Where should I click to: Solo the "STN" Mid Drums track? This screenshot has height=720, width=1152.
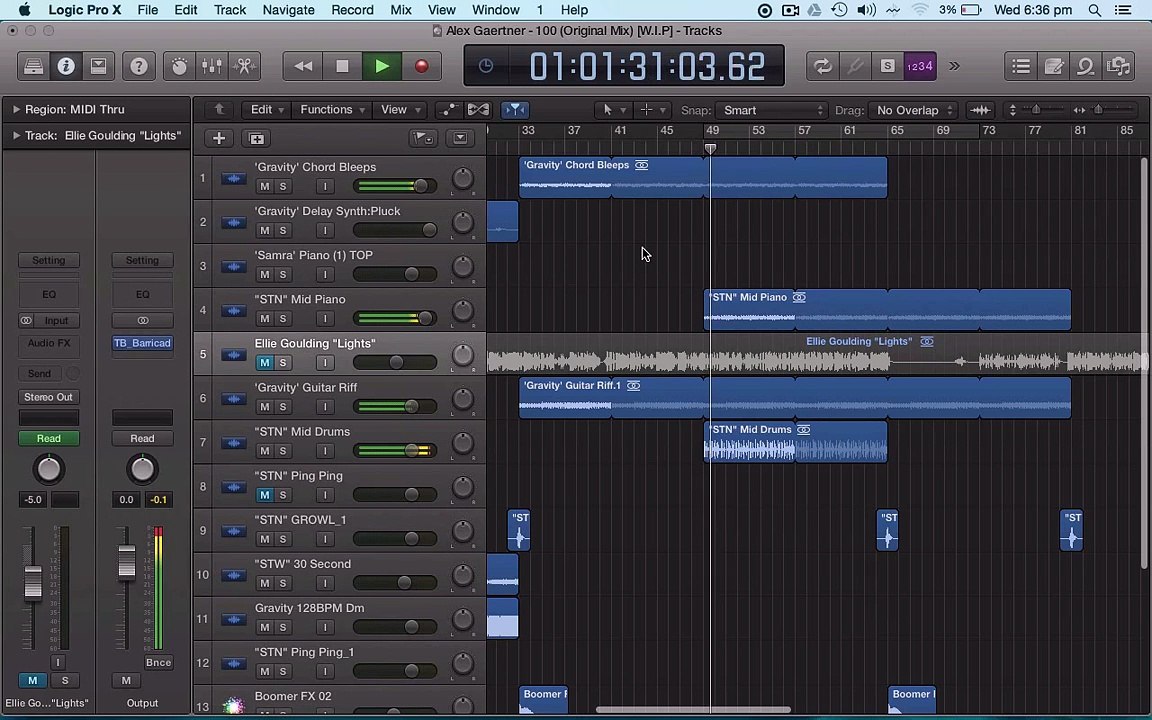click(x=282, y=450)
